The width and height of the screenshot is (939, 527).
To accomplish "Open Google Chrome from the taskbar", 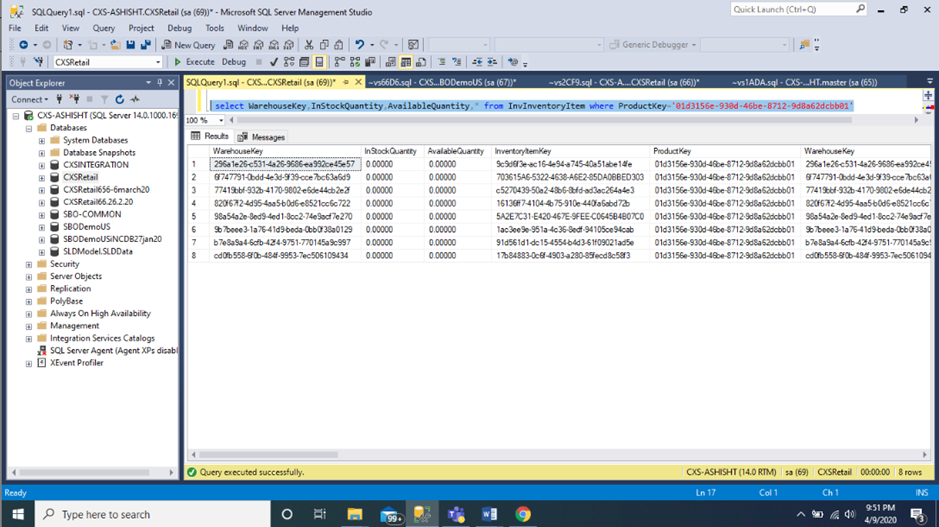I will [523, 514].
